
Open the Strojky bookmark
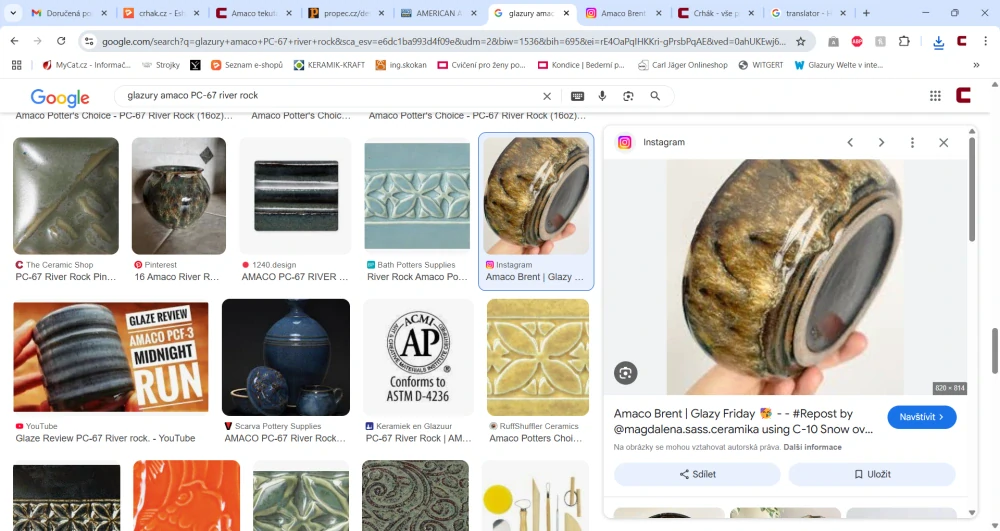pyautogui.click(x=161, y=65)
